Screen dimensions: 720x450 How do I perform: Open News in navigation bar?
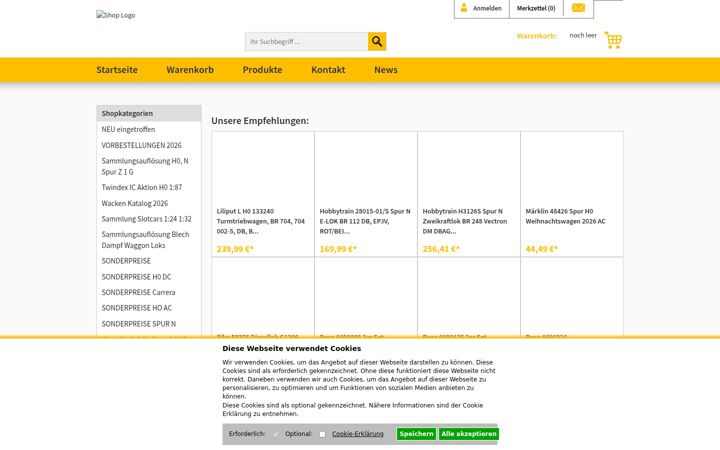[386, 70]
